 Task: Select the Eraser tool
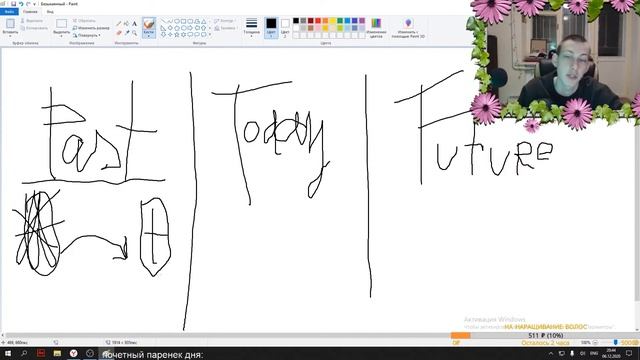(119, 33)
